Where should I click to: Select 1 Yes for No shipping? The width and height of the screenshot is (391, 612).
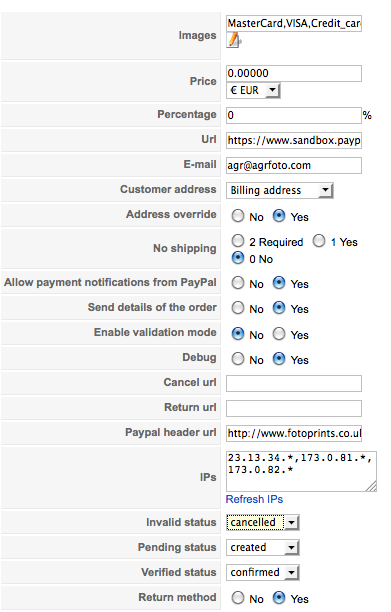(319, 241)
